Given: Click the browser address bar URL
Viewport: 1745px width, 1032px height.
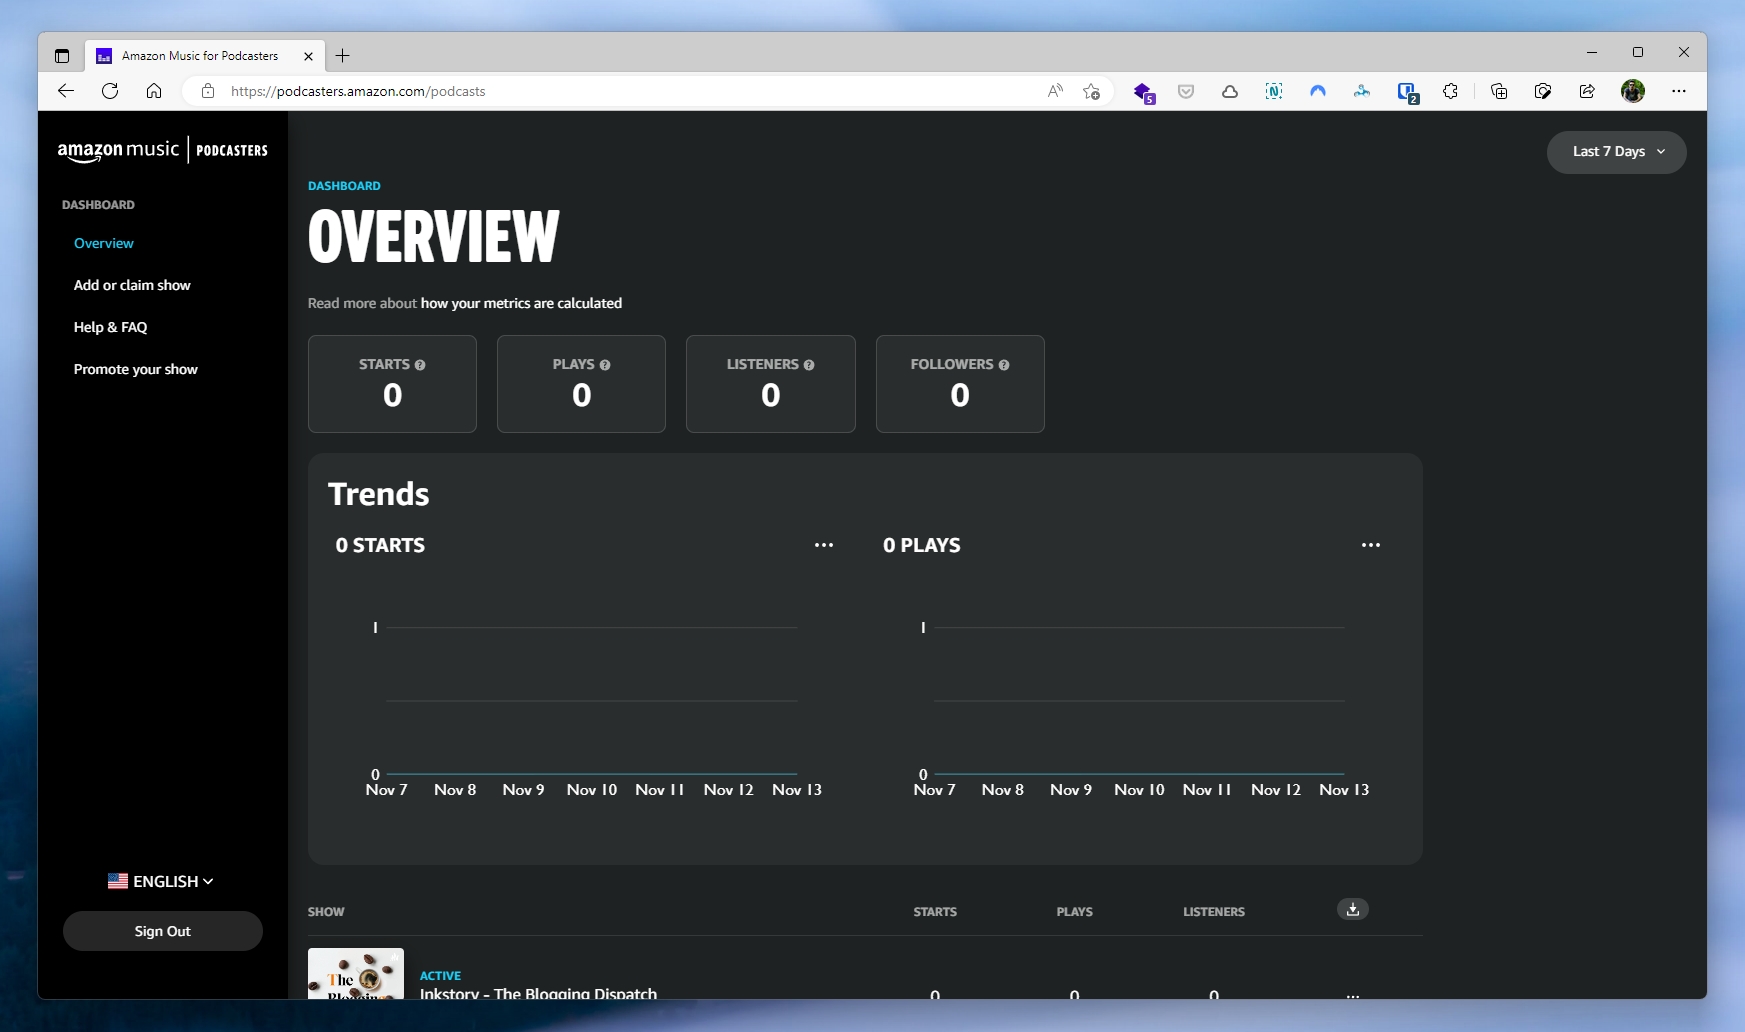Looking at the screenshot, I should tap(358, 91).
